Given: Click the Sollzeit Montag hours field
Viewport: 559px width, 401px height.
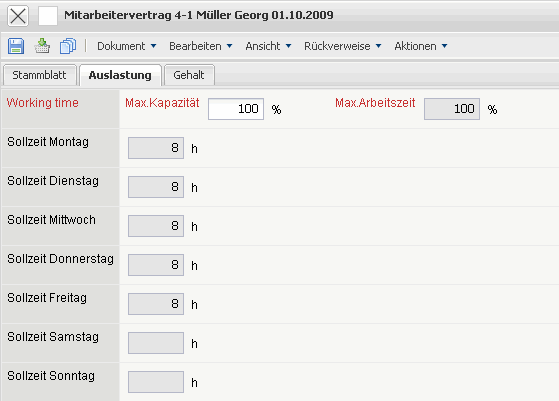Looking at the screenshot, I should pos(156,148).
